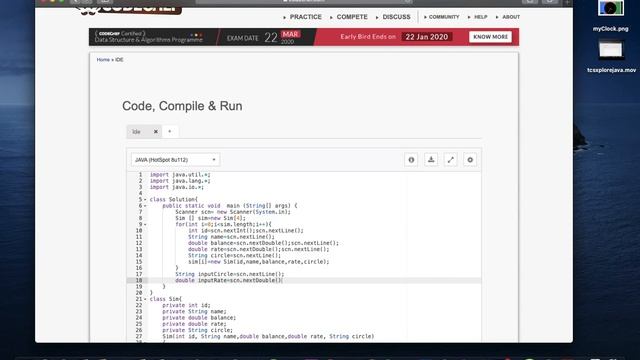640x360 pixels.
Task: Click the IDE breadcrumb link
Action: click(119, 60)
